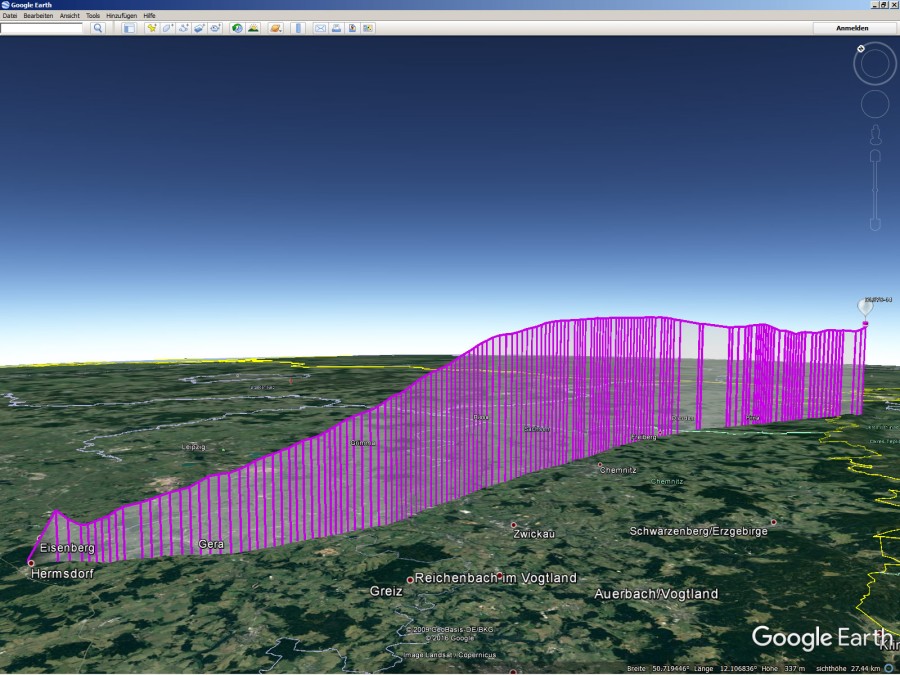Expand the Tools menu

(93, 16)
